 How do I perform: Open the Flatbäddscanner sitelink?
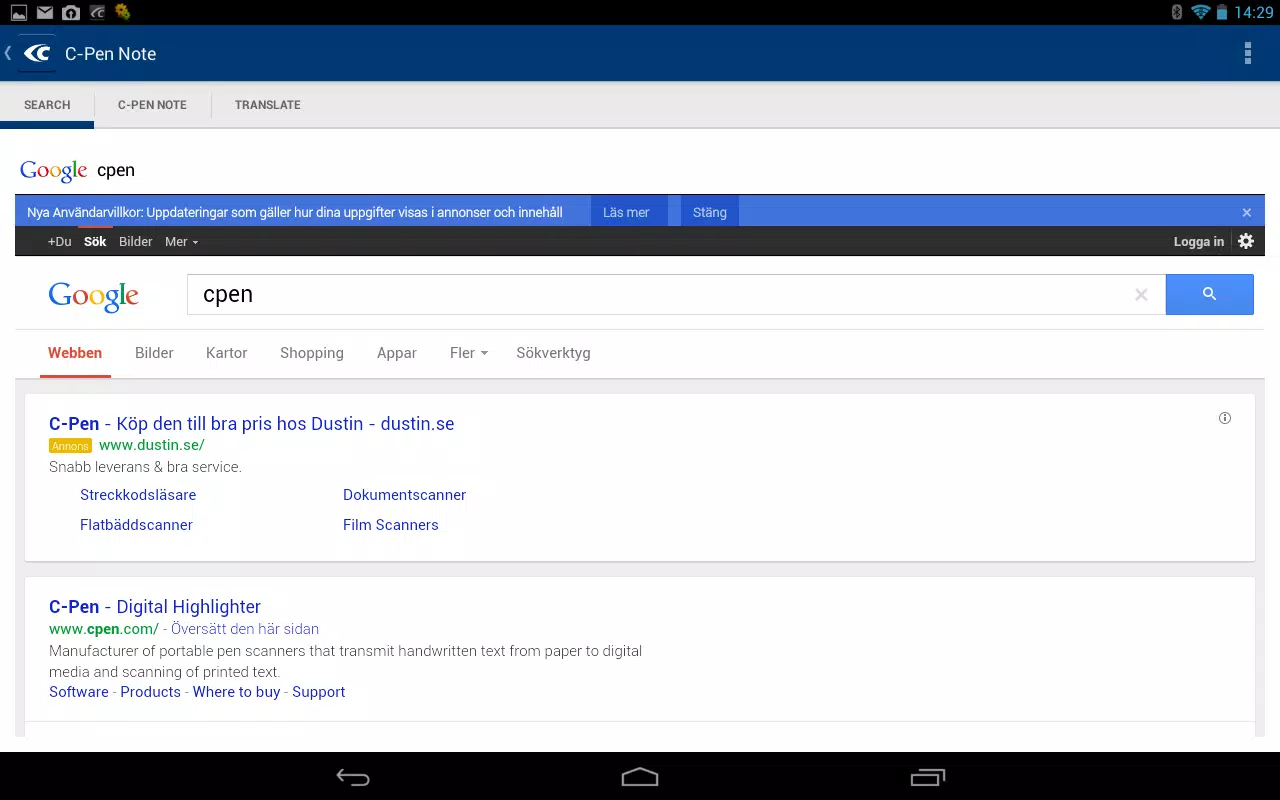(136, 525)
